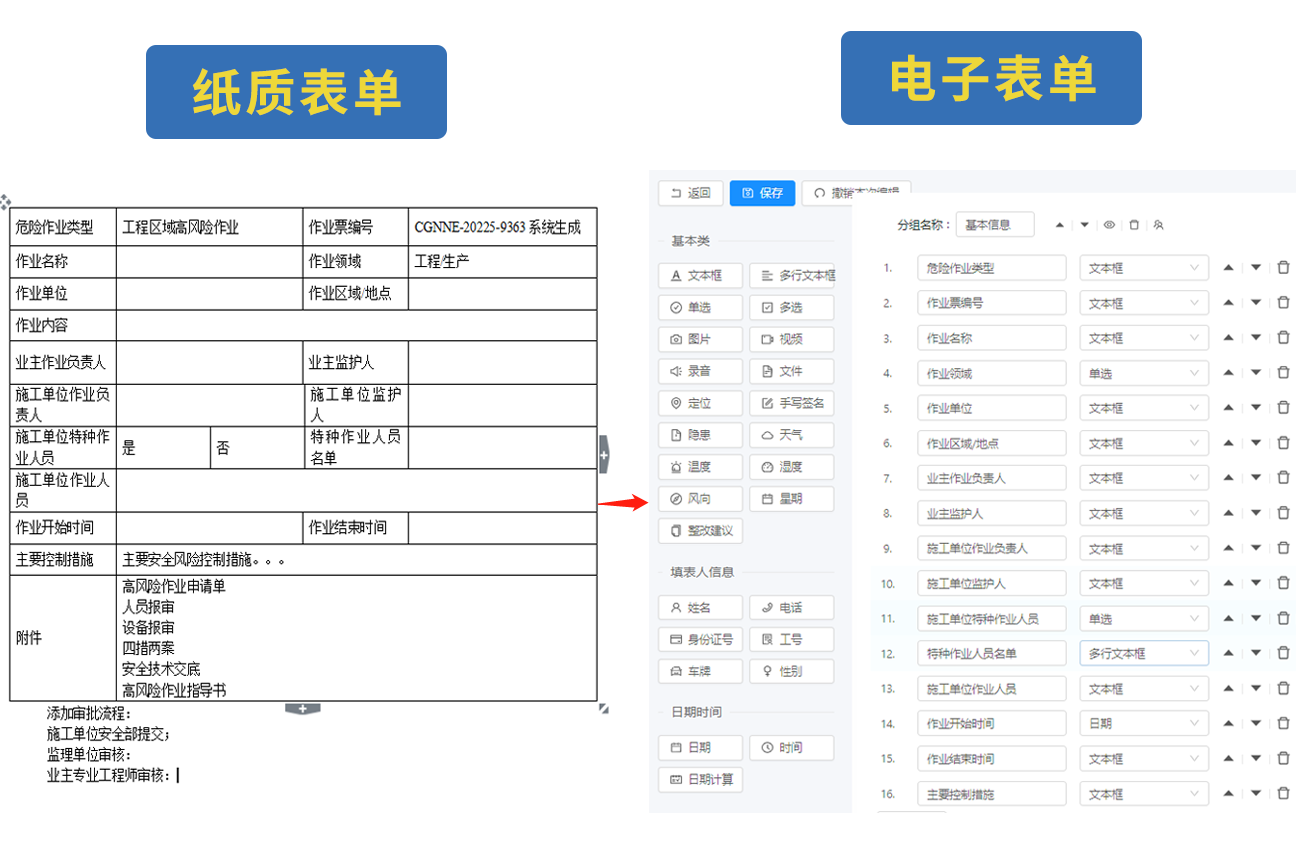Insert the 日期计算 component
Screen dimensions: 1296x857
(x=700, y=779)
